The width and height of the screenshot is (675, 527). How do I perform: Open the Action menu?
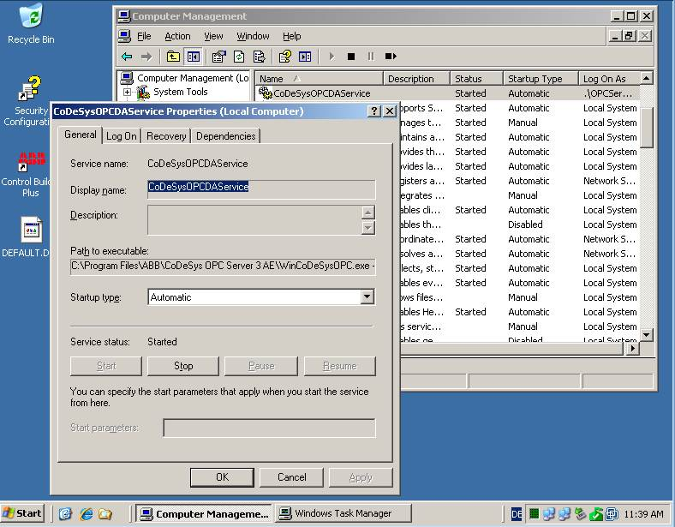point(177,36)
